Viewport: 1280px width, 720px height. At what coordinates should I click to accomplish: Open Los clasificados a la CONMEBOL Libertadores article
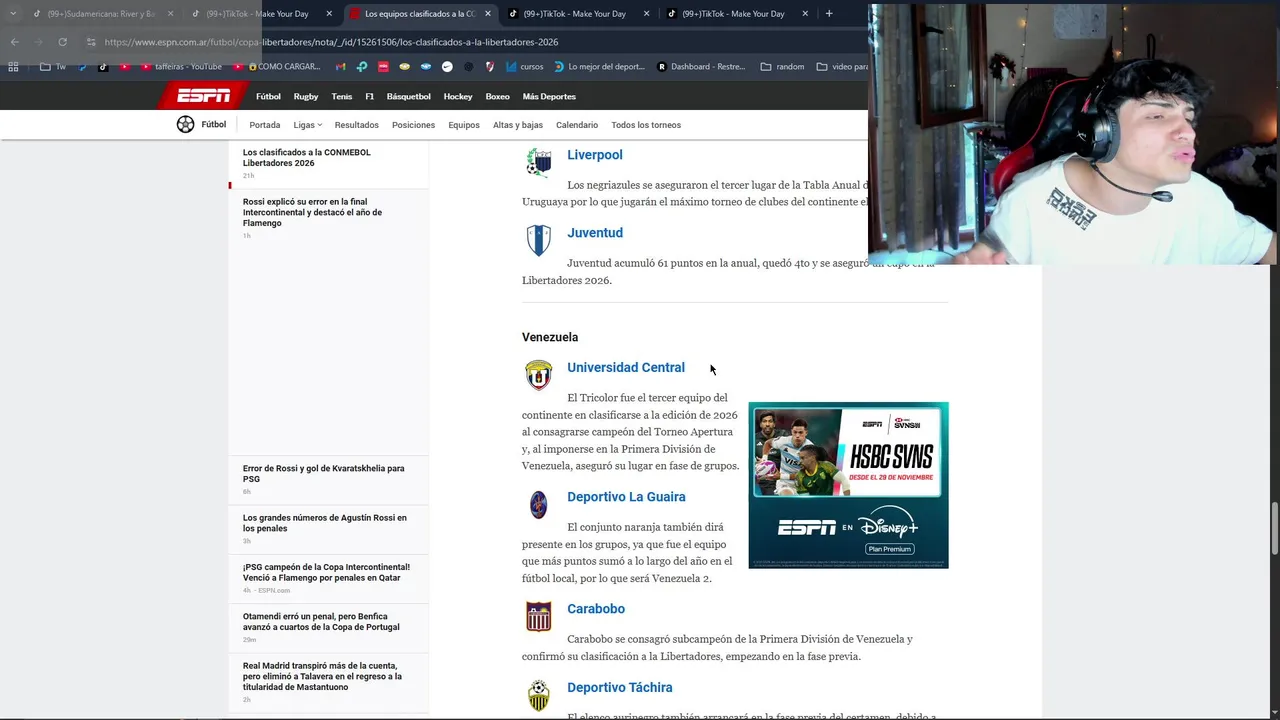click(307, 158)
